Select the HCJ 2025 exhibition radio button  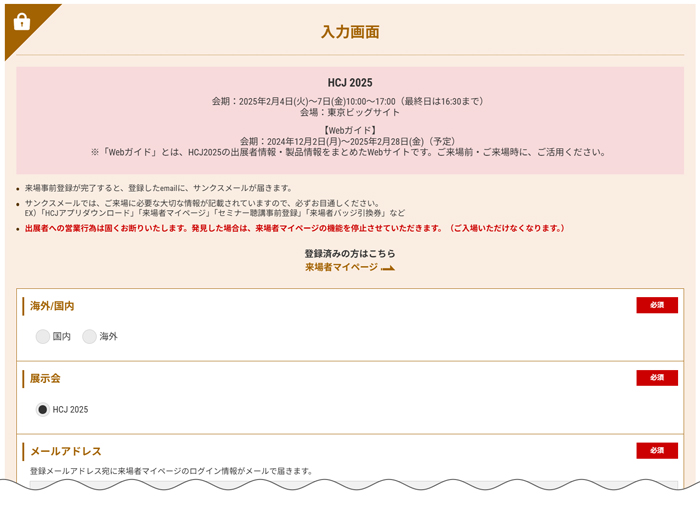[42, 409]
